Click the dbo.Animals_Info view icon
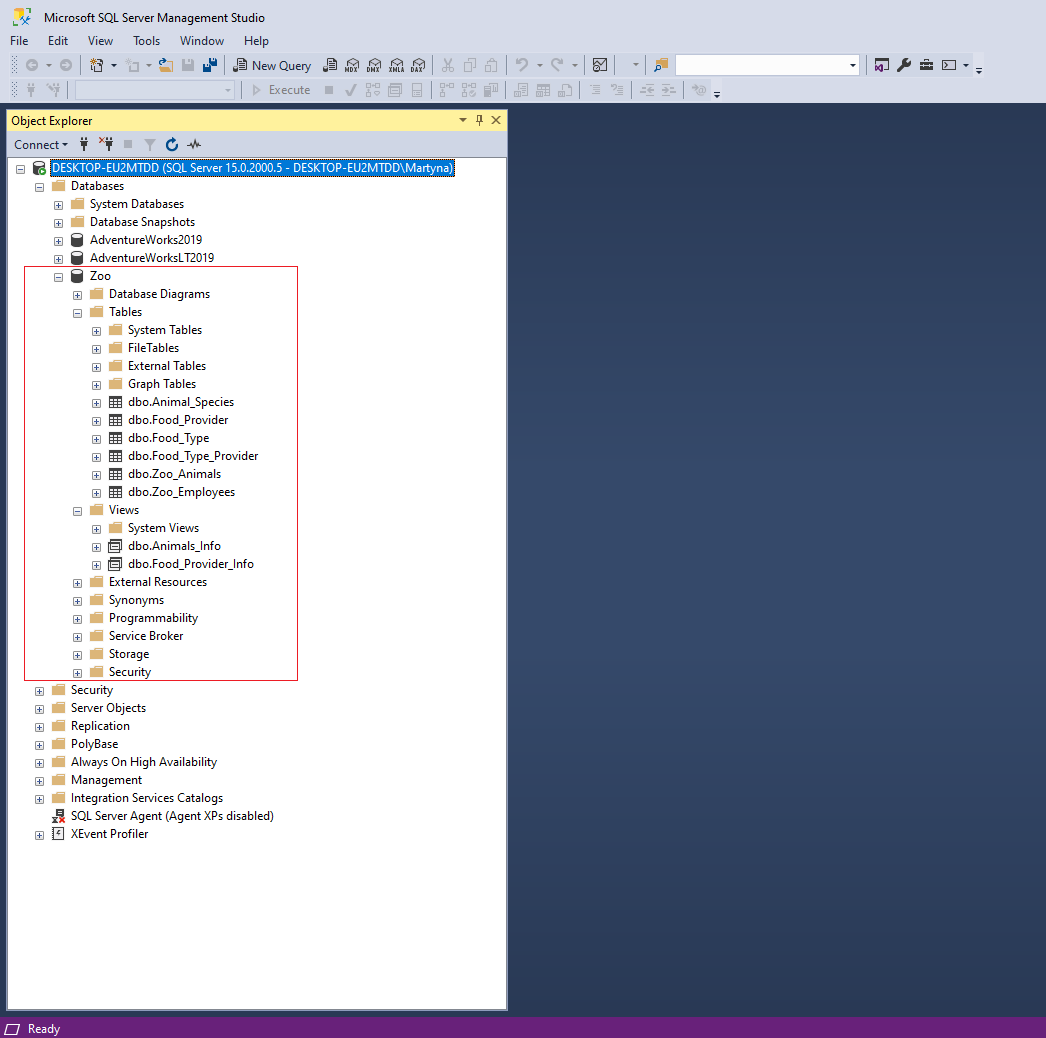 pyautogui.click(x=115, y=546)
